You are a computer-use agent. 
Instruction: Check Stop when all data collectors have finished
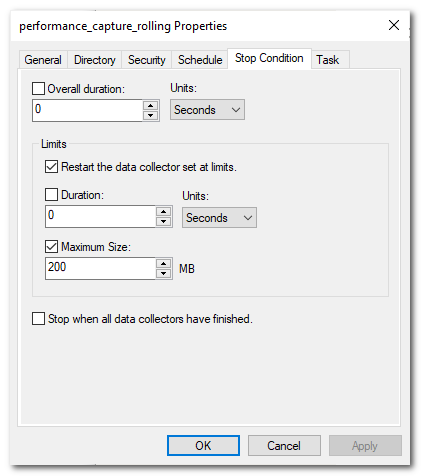38,319
